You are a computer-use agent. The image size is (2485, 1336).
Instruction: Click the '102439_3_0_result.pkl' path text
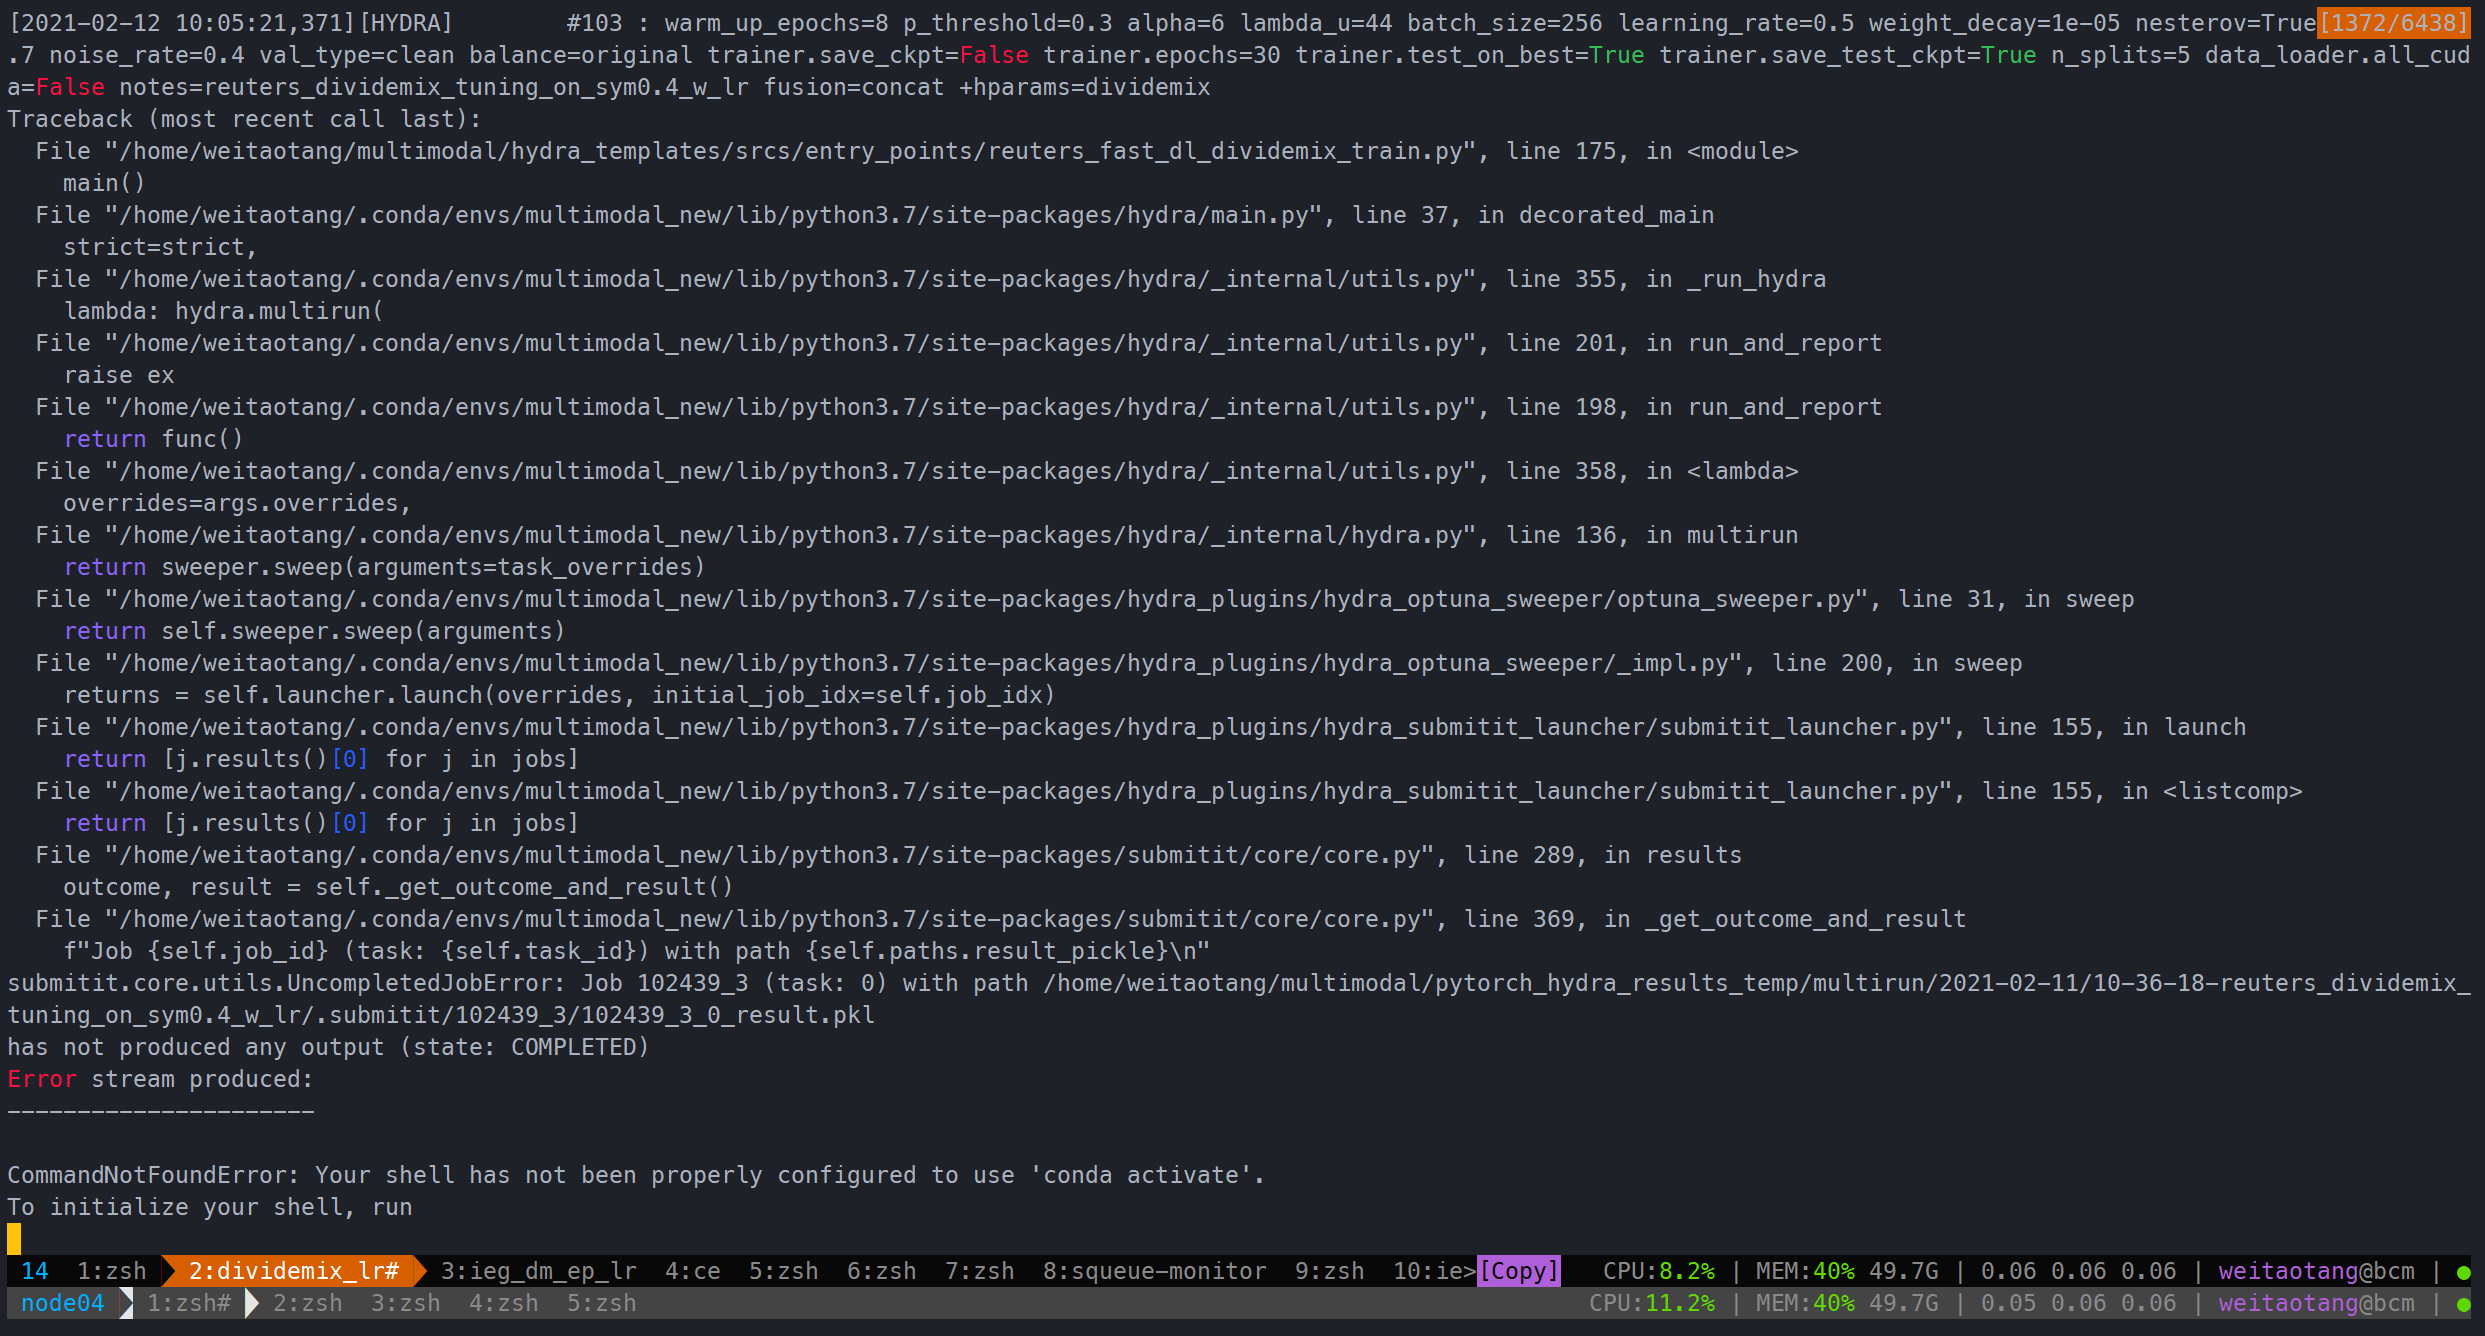(728, 1015)
